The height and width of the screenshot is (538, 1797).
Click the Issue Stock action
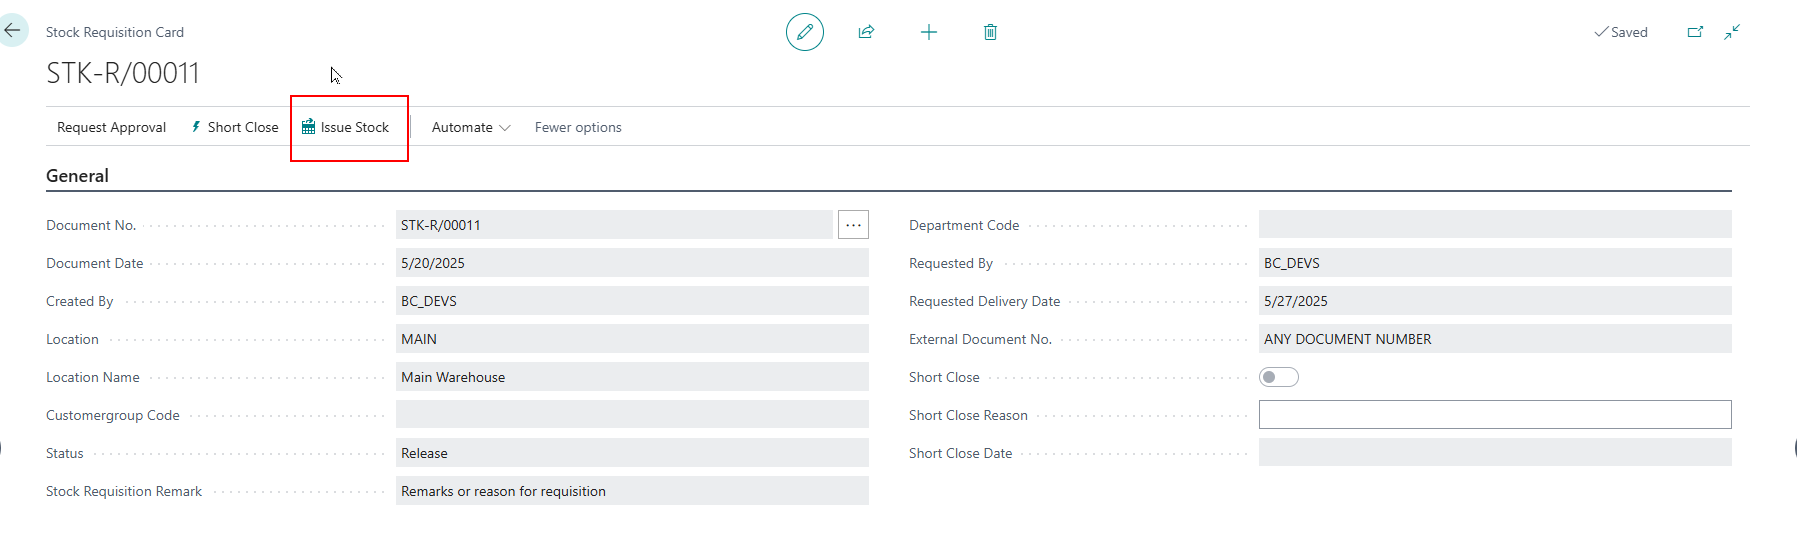click(346, 127)
